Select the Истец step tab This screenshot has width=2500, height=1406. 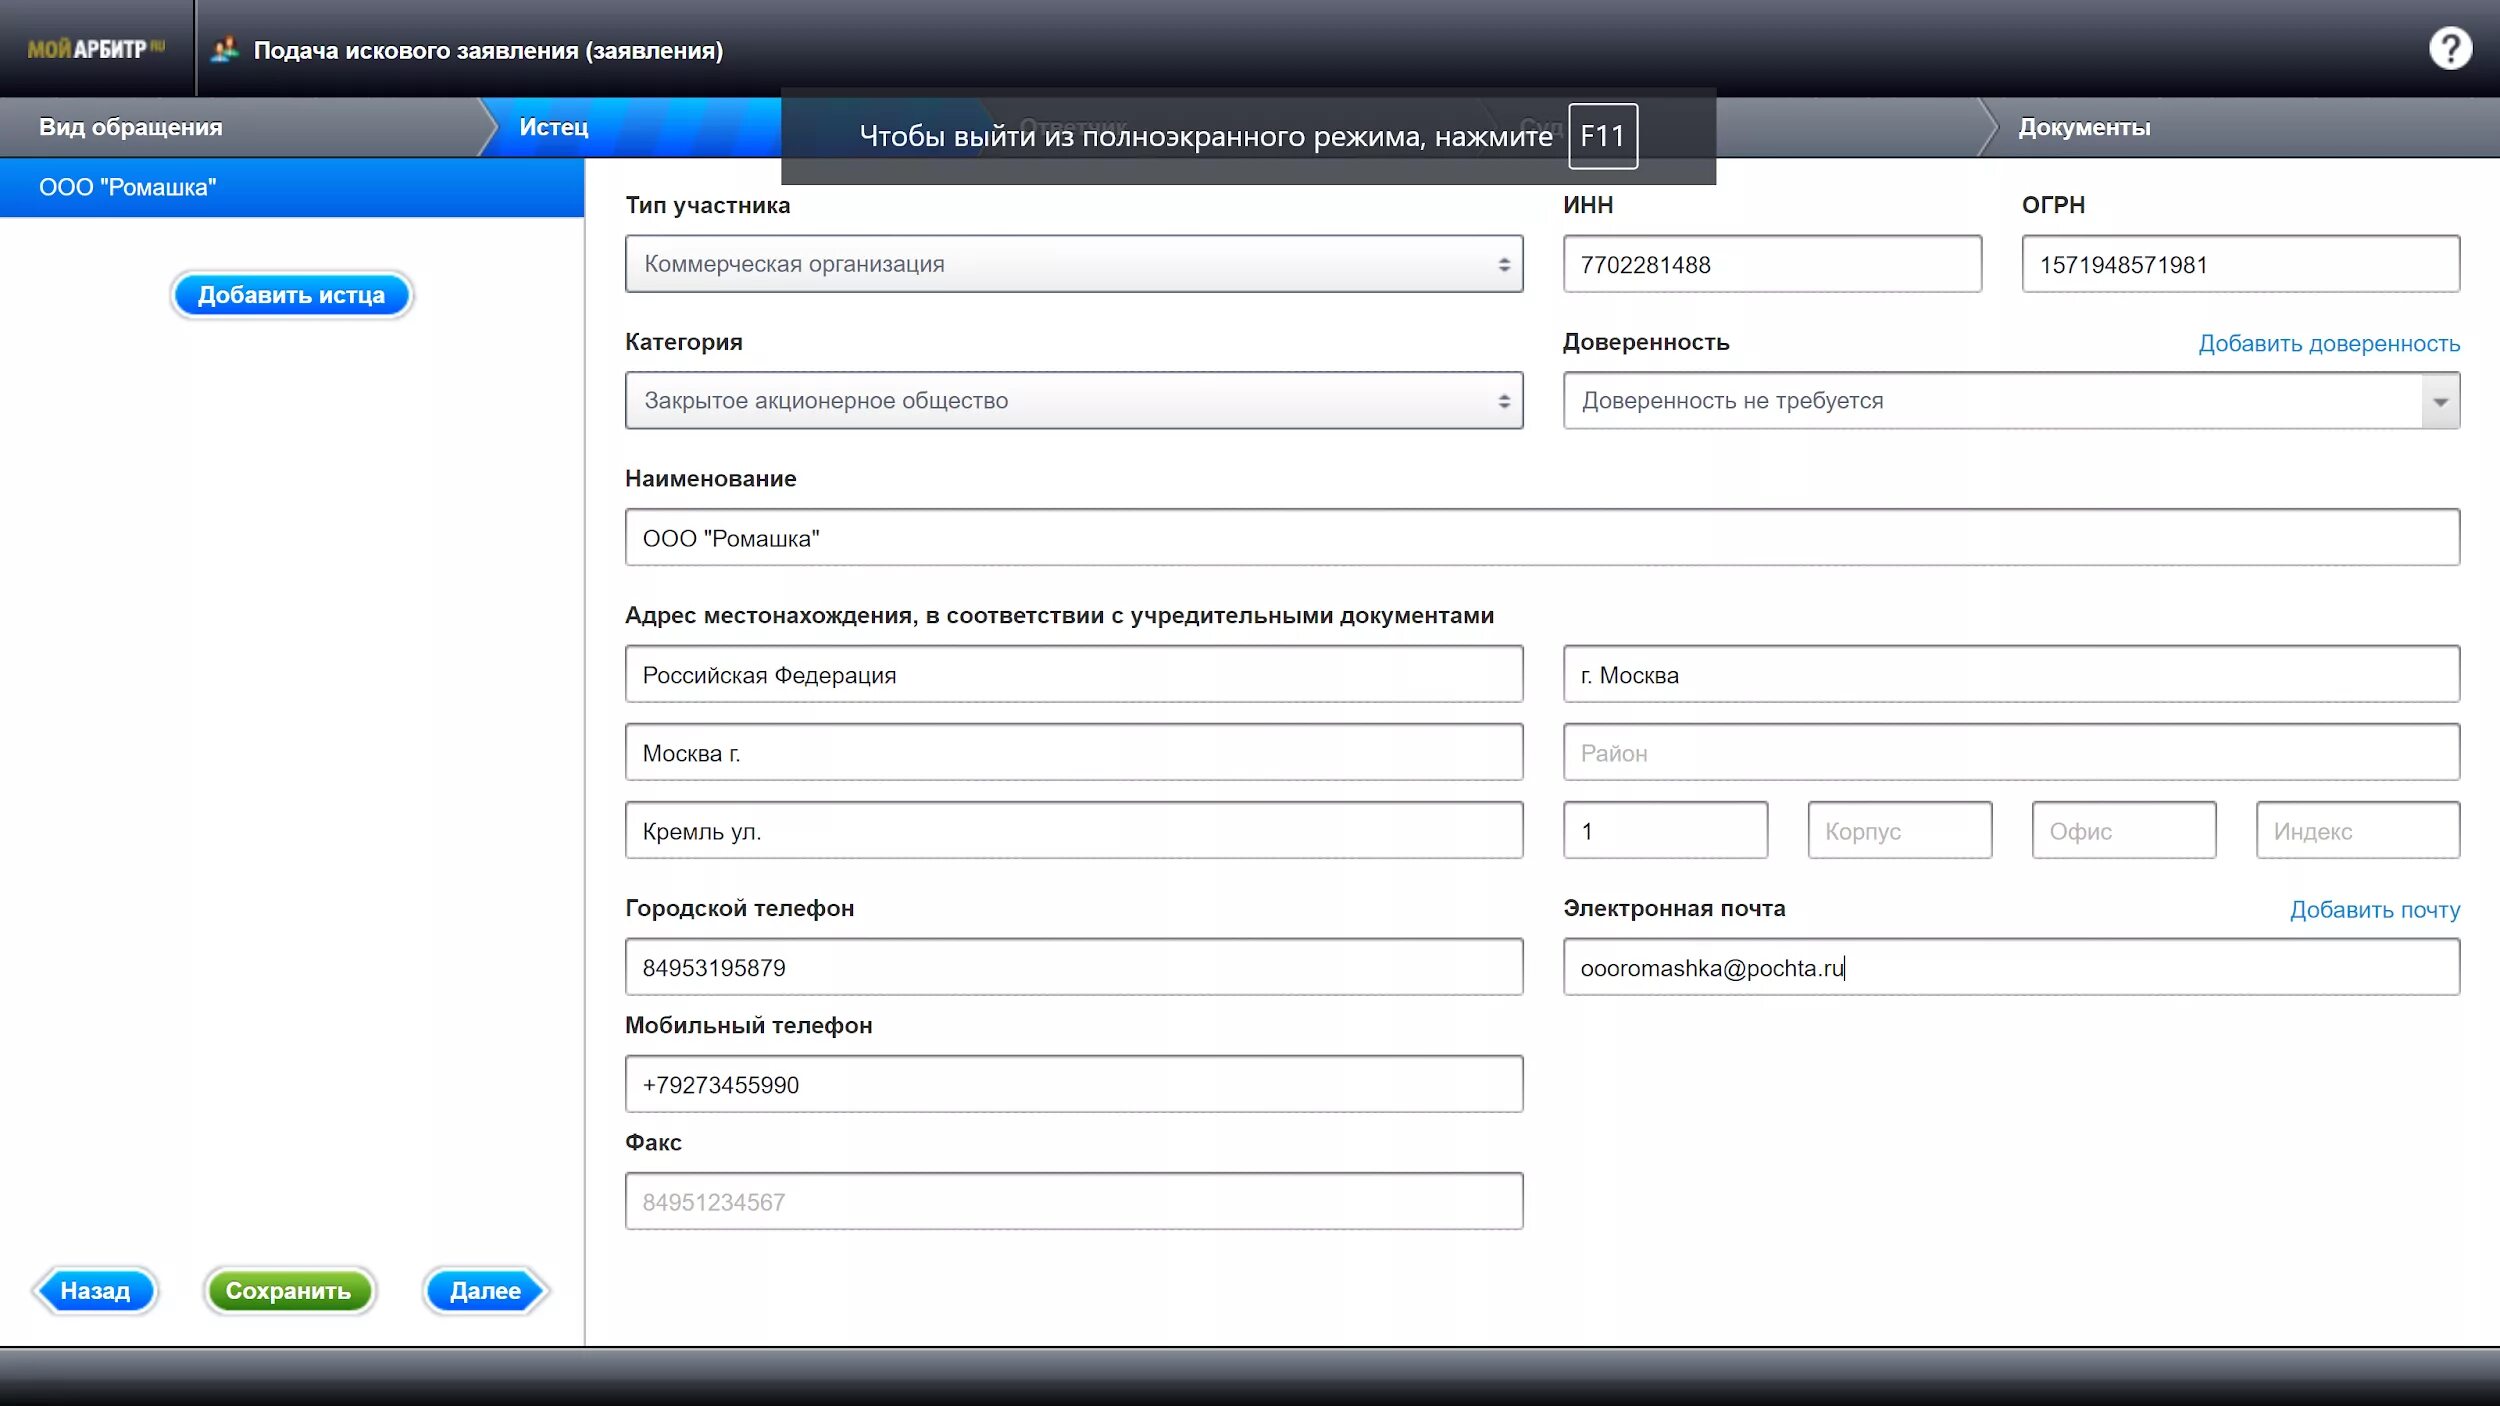(x=553, y=127)
